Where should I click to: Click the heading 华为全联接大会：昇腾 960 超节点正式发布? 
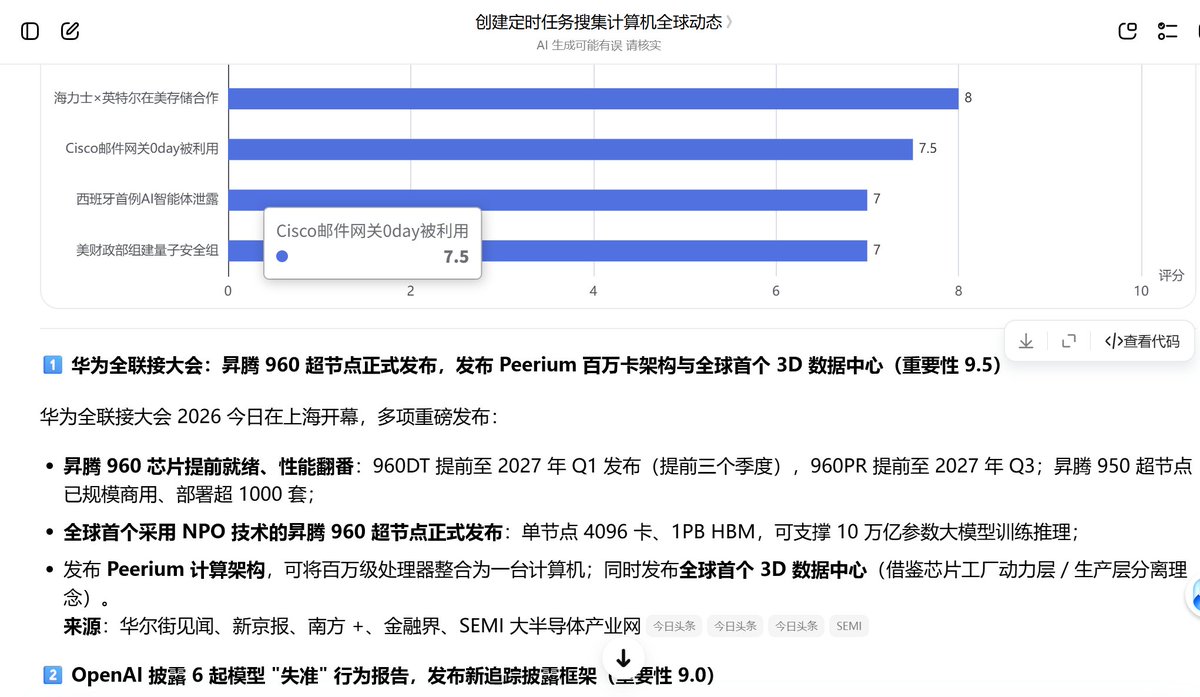click(536, 366)
